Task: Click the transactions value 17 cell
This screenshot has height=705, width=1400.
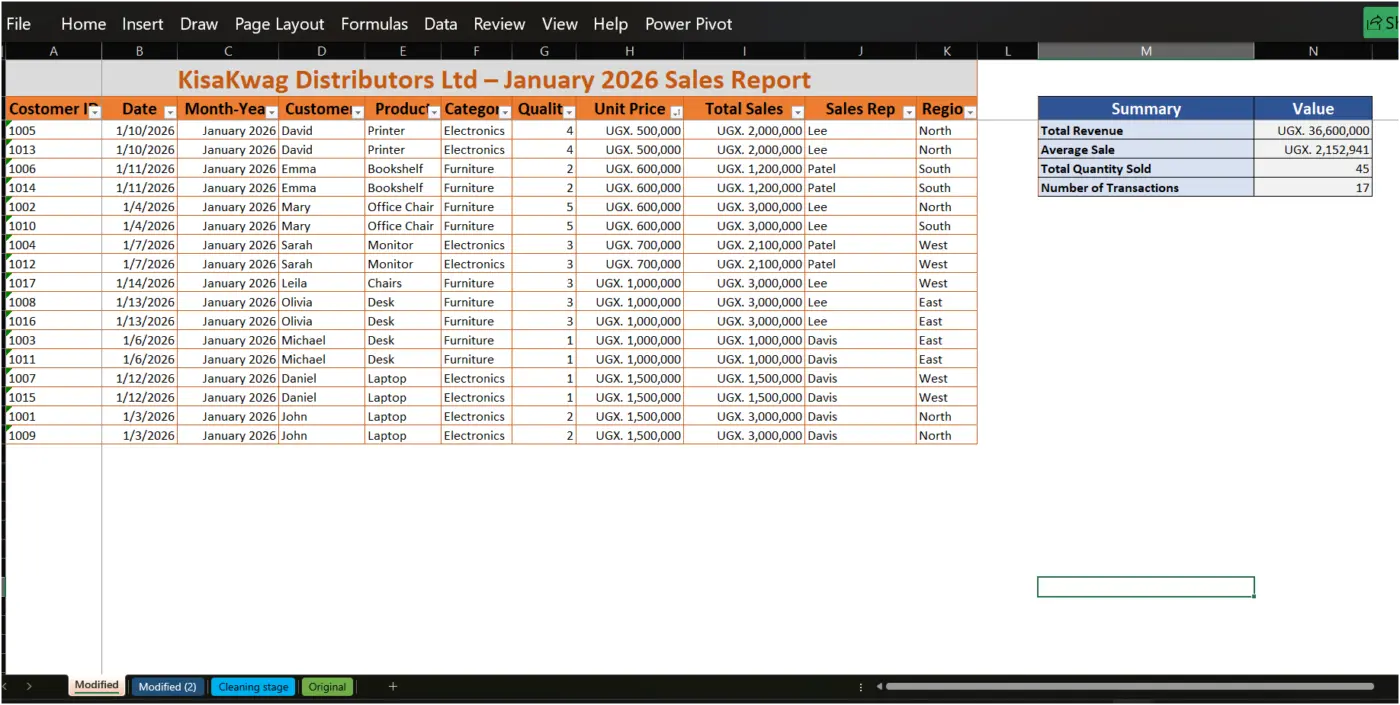Action: point(1313,188)
